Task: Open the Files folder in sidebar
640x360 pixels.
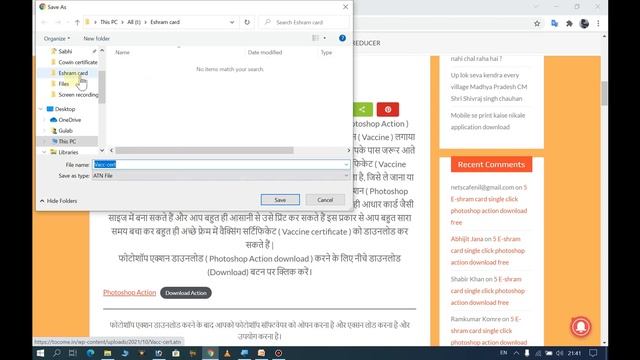Action: pyautogui.click(x=64, y=84)
